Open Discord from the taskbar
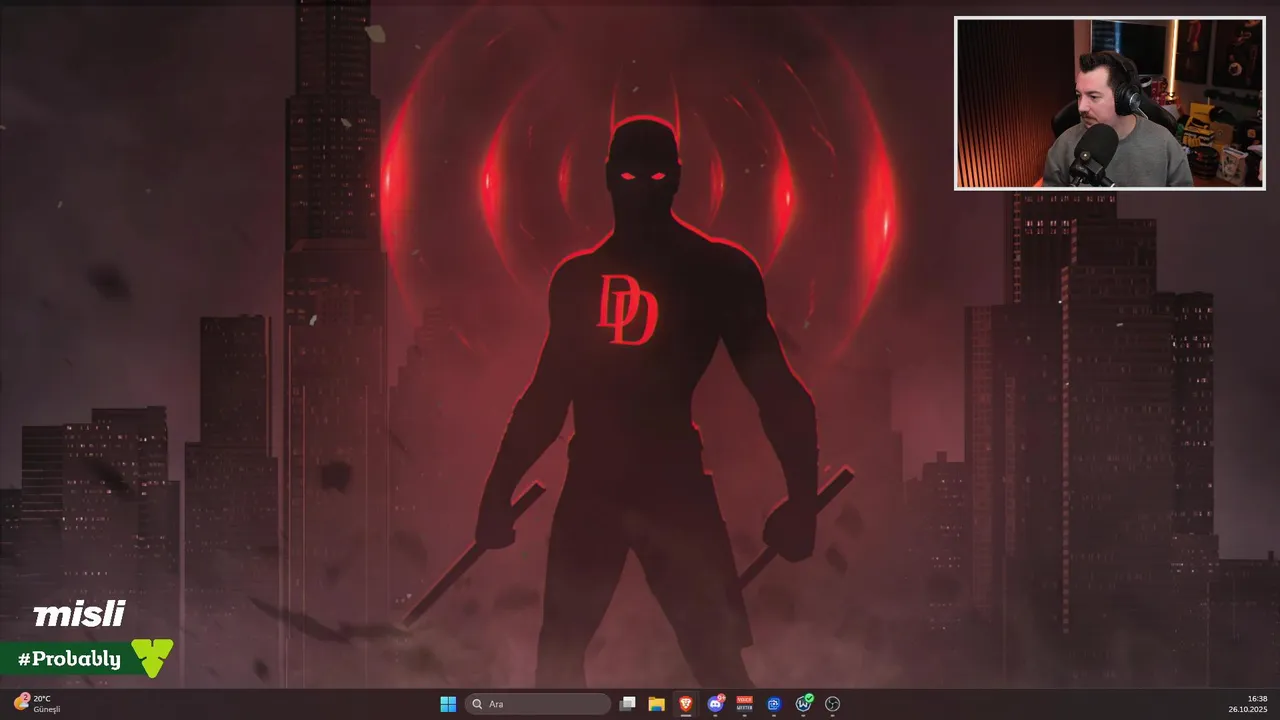The image size is (1280, 720). (x=715, y=704)
